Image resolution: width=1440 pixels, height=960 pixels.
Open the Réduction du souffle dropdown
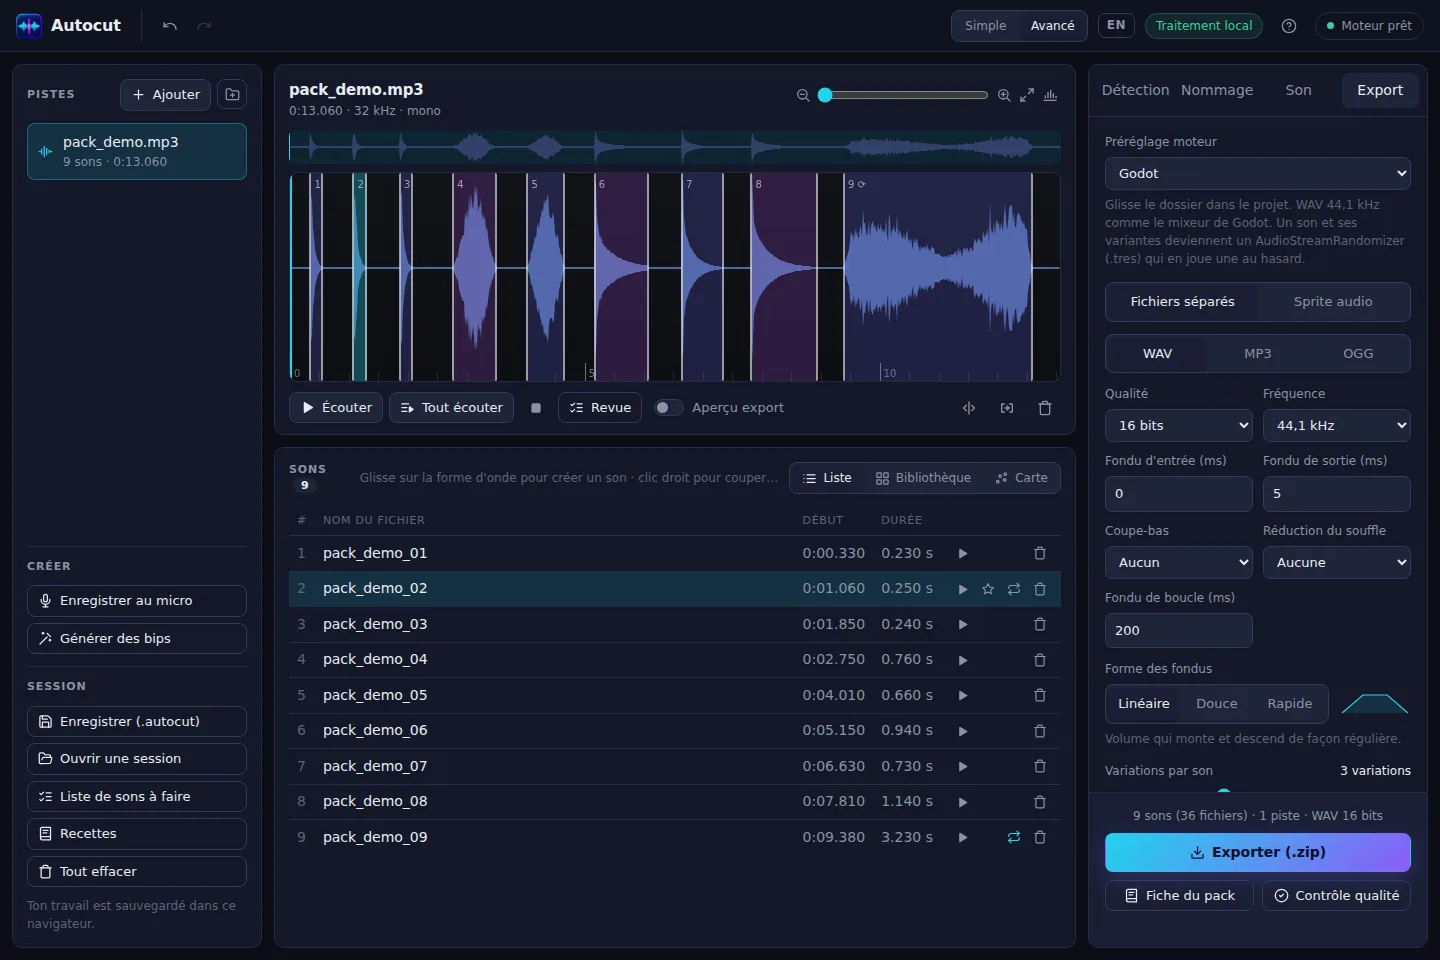[1337, 563]
